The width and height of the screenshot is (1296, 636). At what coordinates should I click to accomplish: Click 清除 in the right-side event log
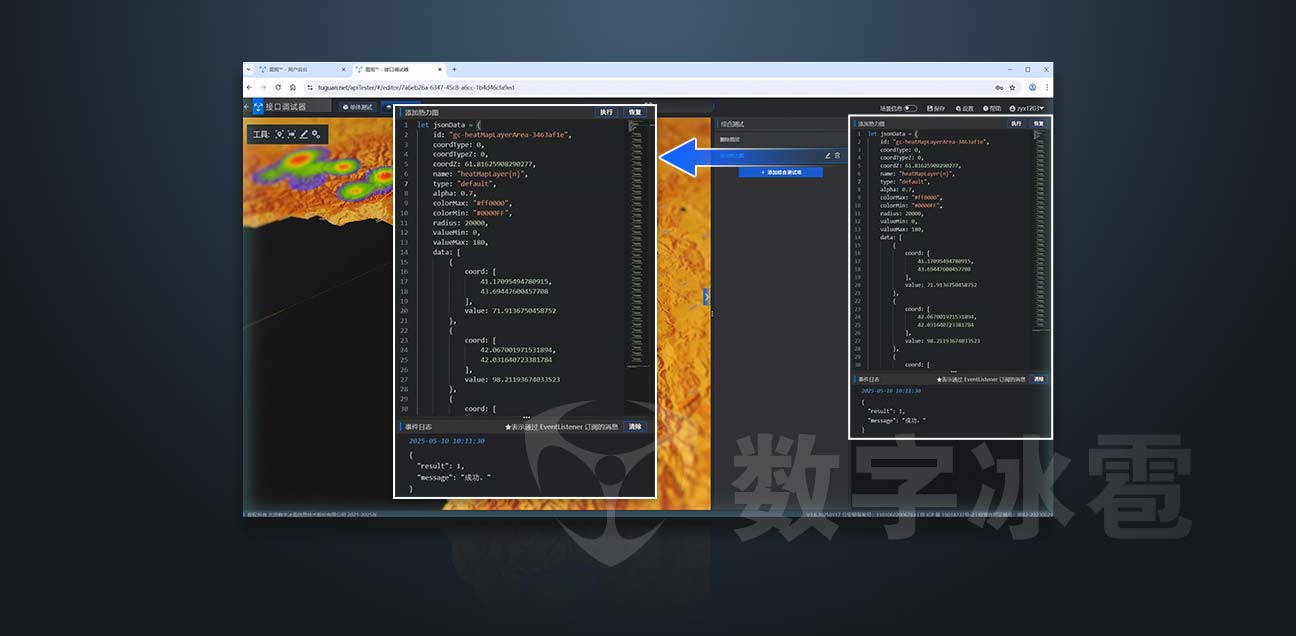tap(1038, 380)
